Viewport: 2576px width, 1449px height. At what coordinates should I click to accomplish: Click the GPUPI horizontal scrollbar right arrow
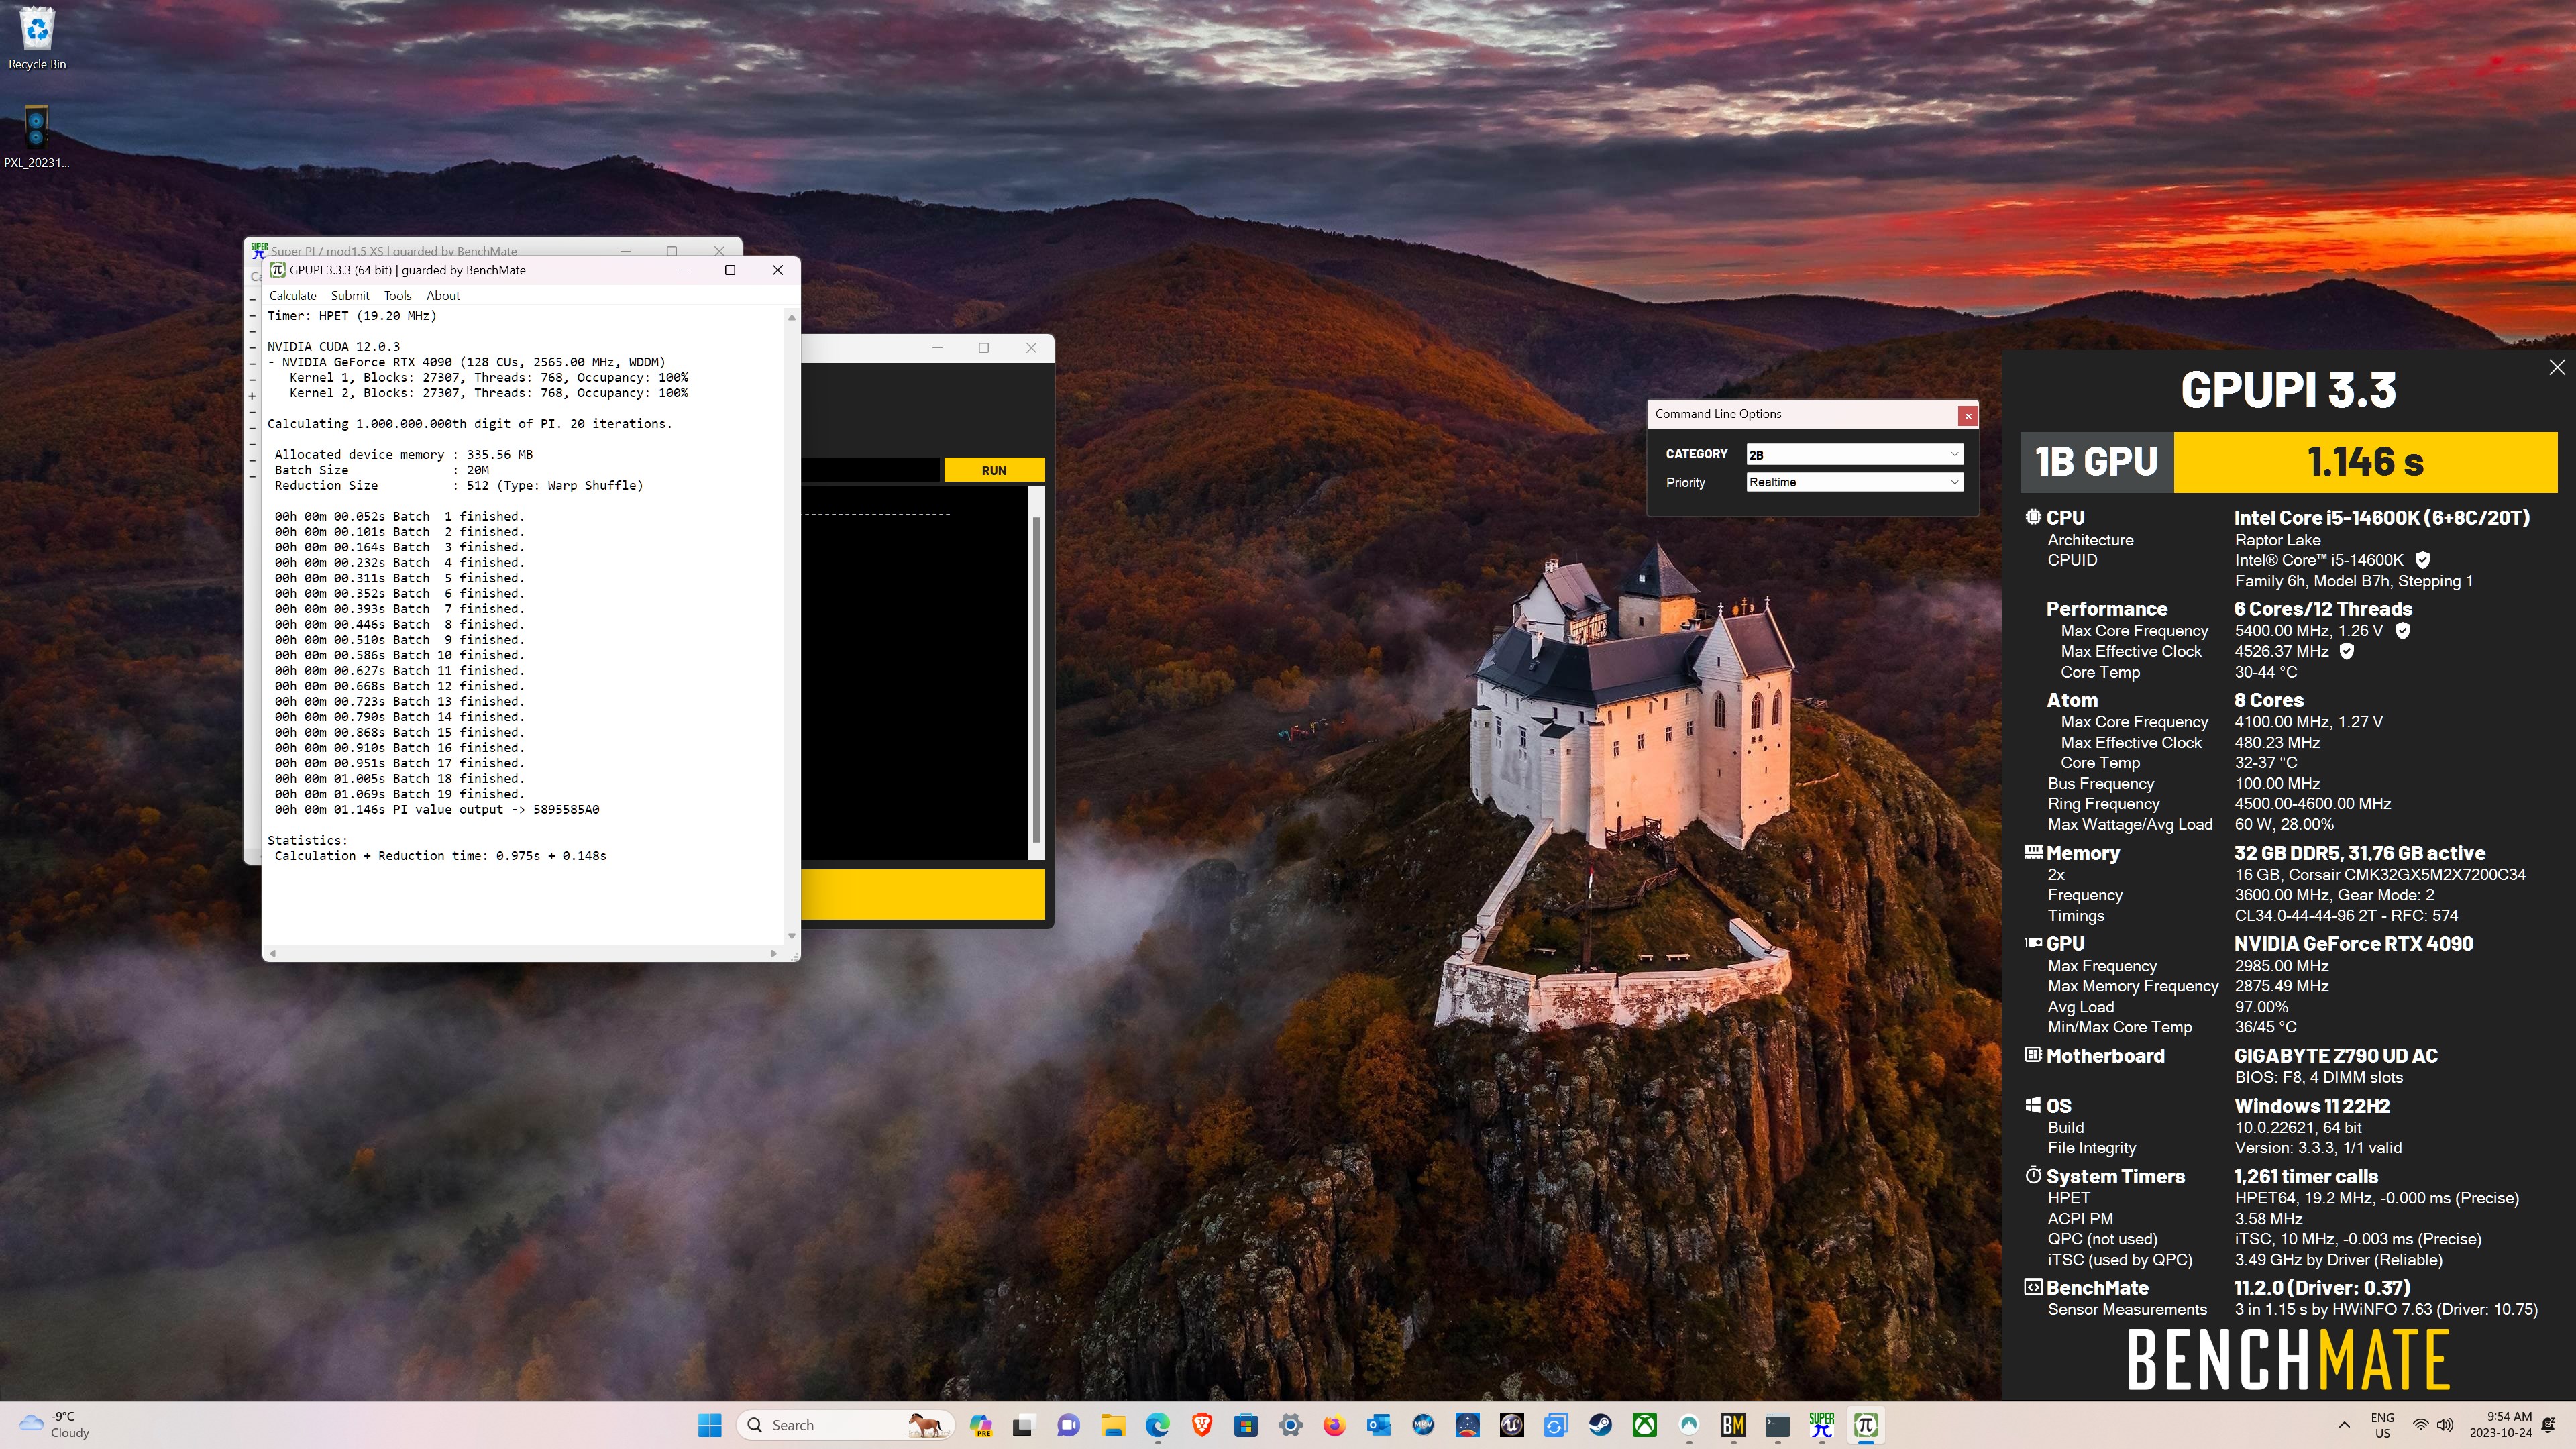(774, 953)
